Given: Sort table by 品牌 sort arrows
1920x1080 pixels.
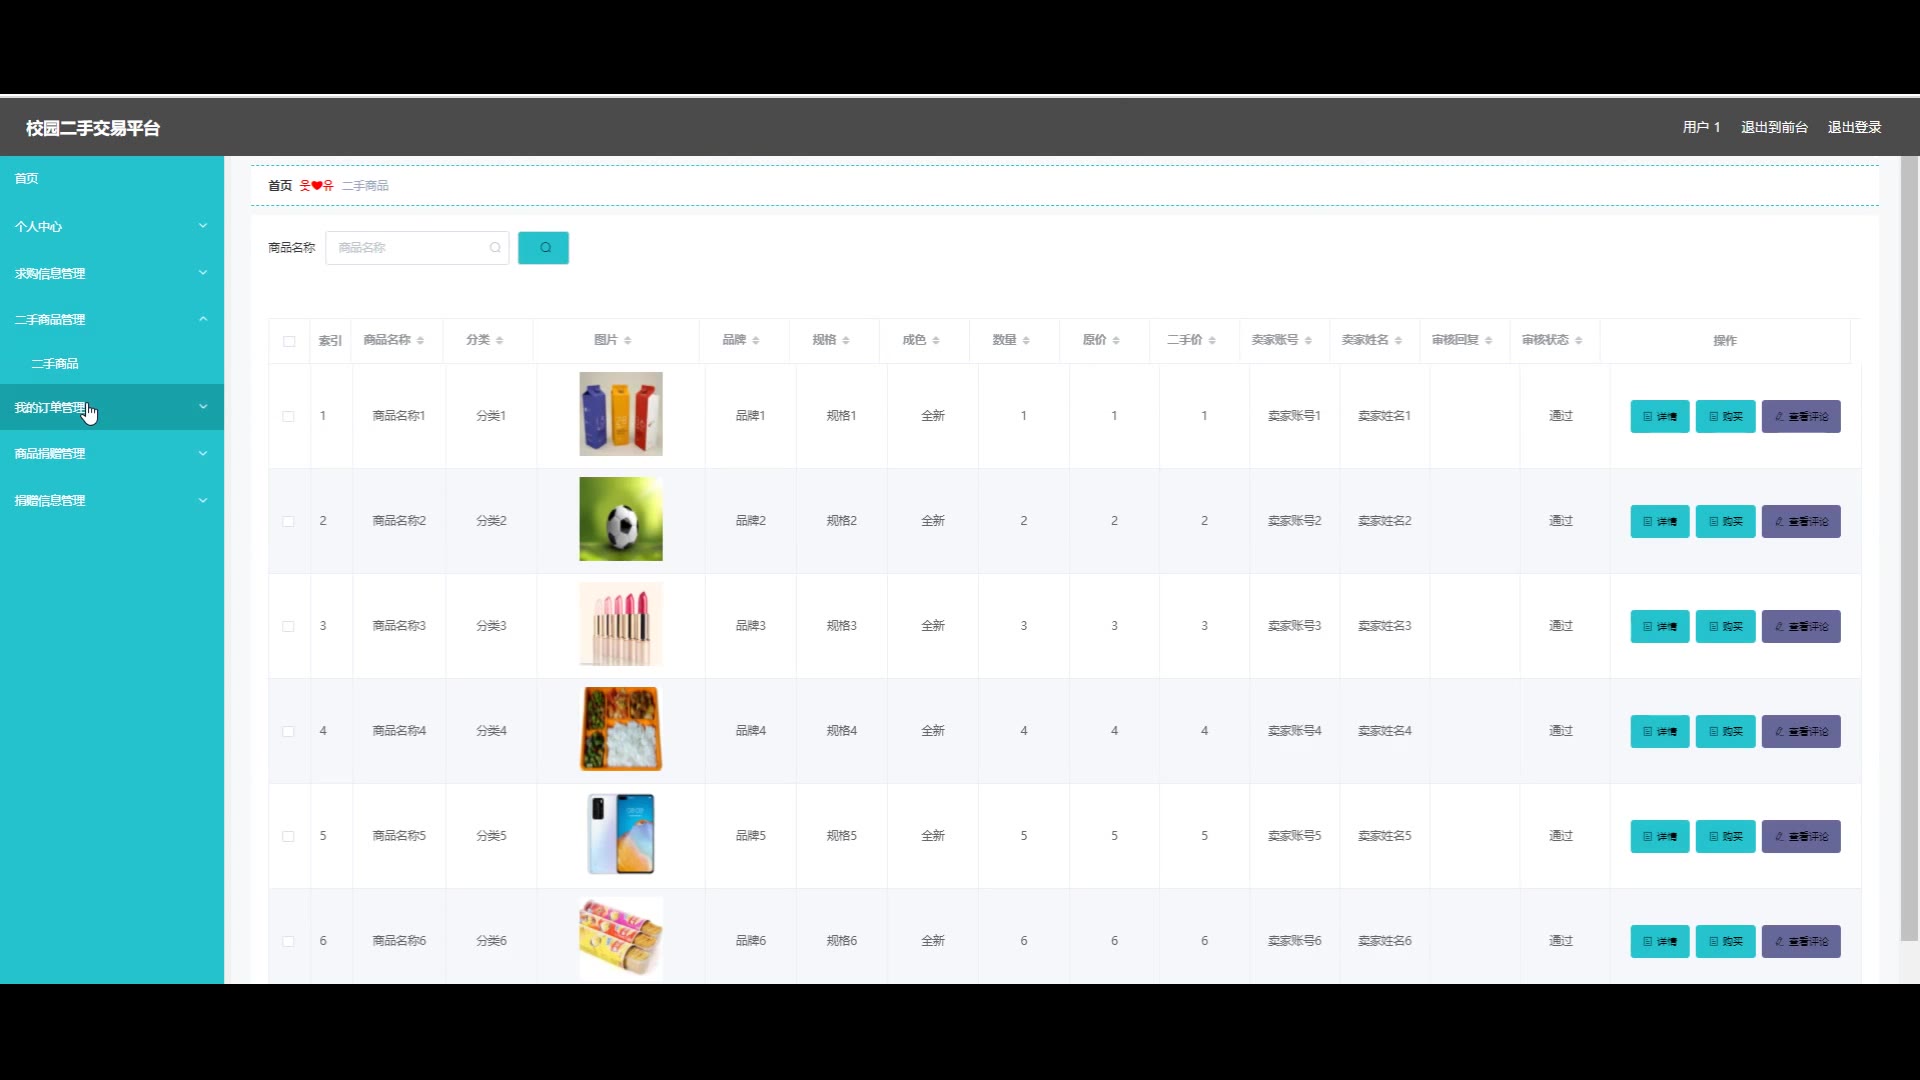Looking at the screenshot, I should click(x=755, y=341).
